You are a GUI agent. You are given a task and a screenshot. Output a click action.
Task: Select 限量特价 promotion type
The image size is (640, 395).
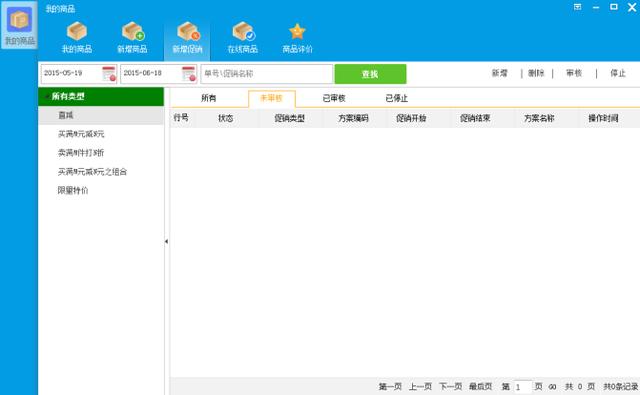tap(73, 190)
